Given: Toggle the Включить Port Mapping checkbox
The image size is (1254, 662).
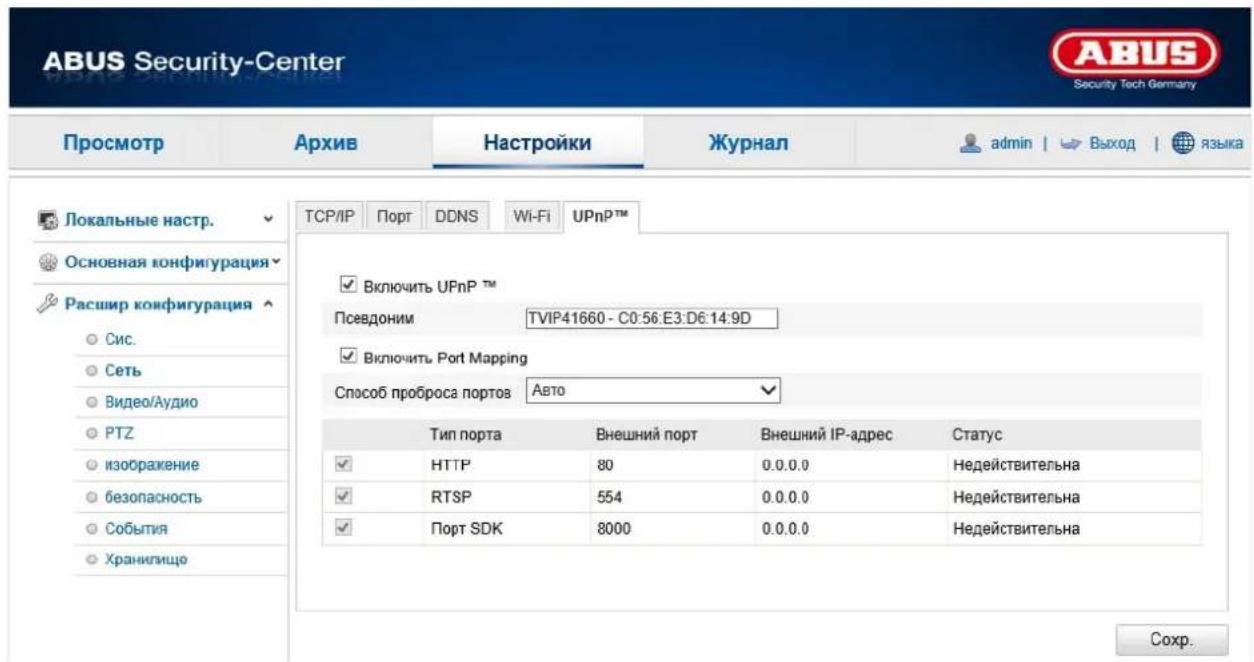Looking at the screenshot, I should coord(348,355).
